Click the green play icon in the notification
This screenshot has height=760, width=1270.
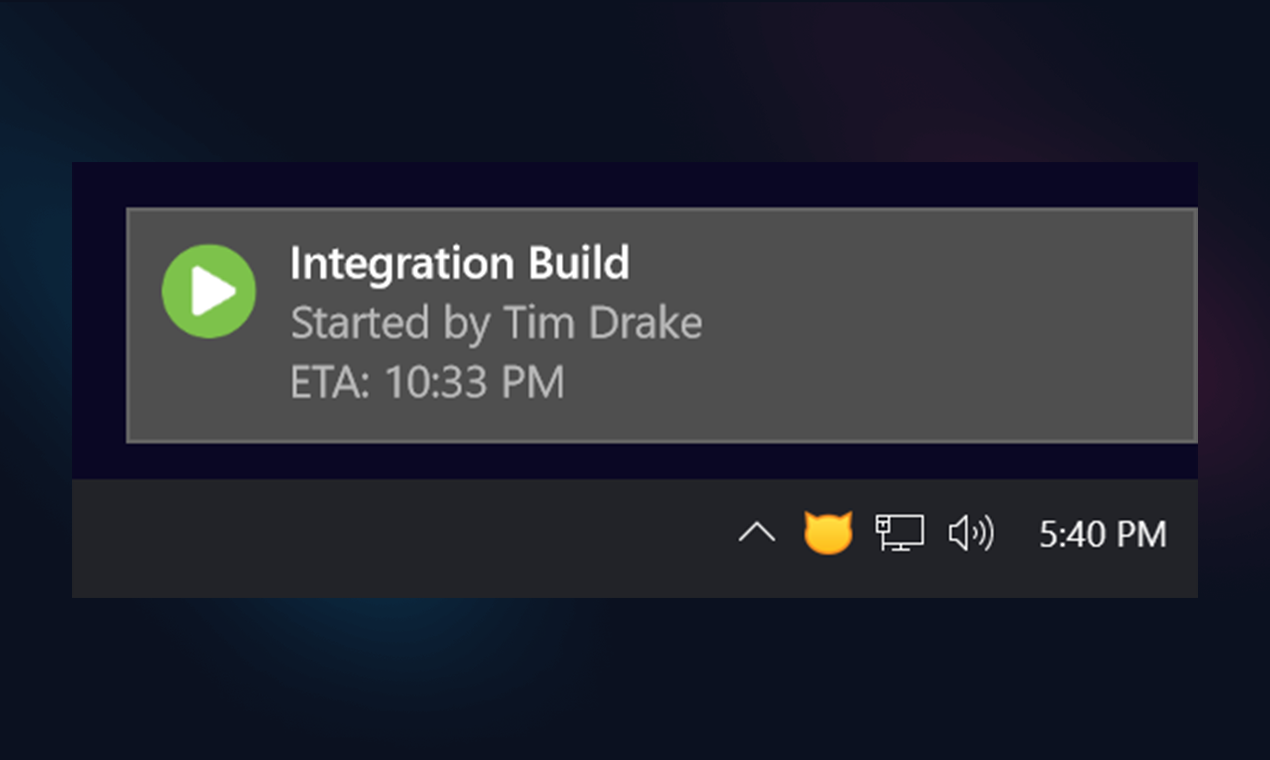click(208, 291)
